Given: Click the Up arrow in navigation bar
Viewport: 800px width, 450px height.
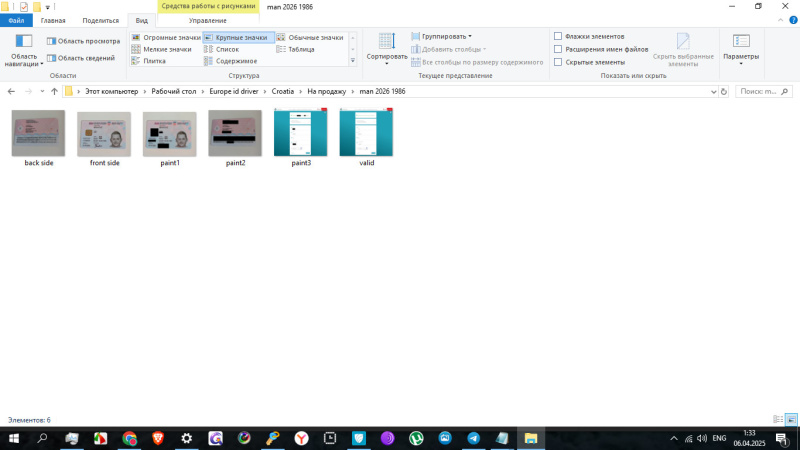Looking at the screenshot, I should point(54,91).
